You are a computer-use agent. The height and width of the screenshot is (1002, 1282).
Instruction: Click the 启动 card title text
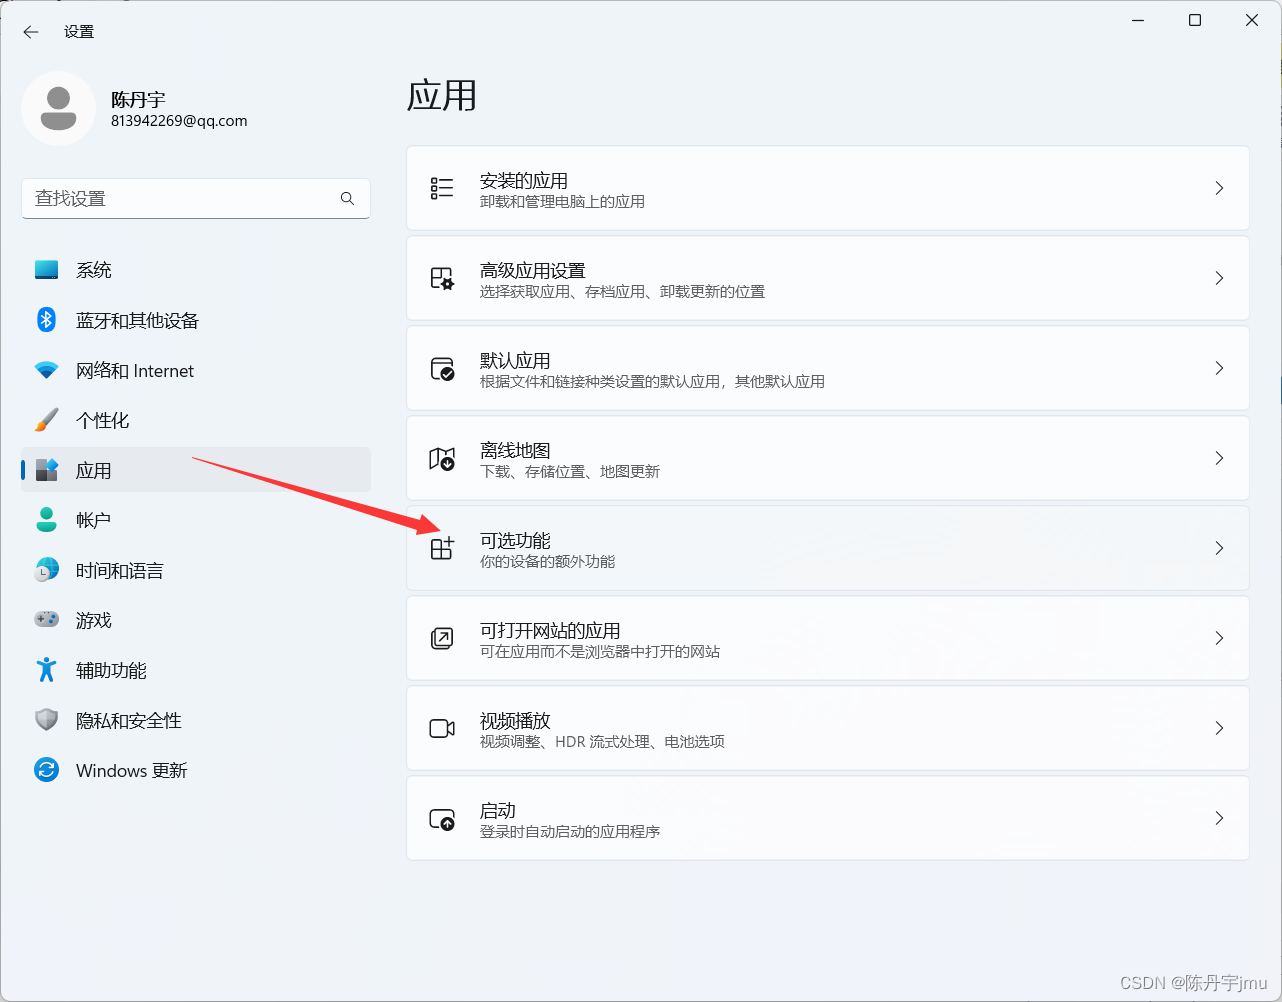pos(498,810)
